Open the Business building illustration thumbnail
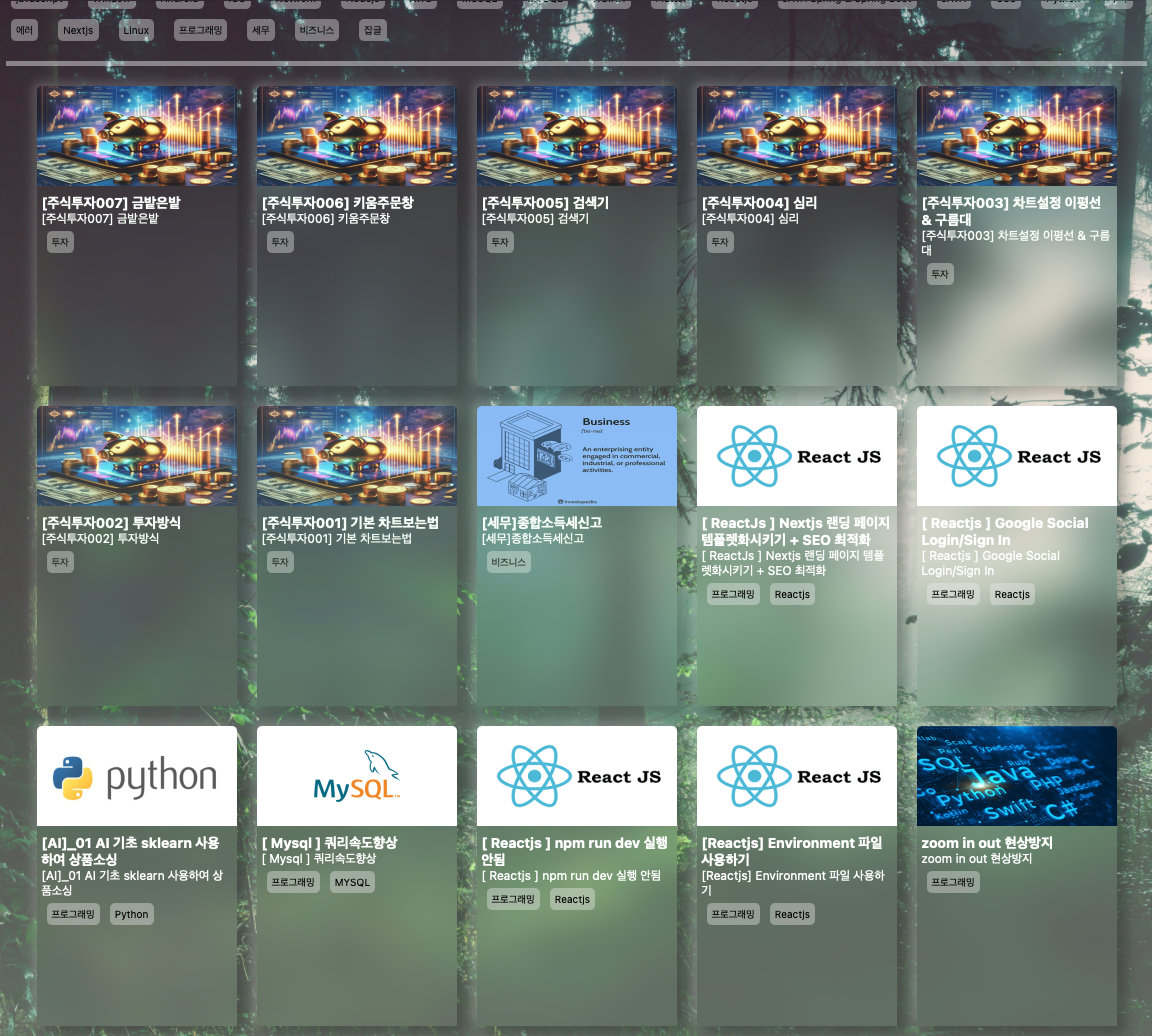 tap(577, 456)
